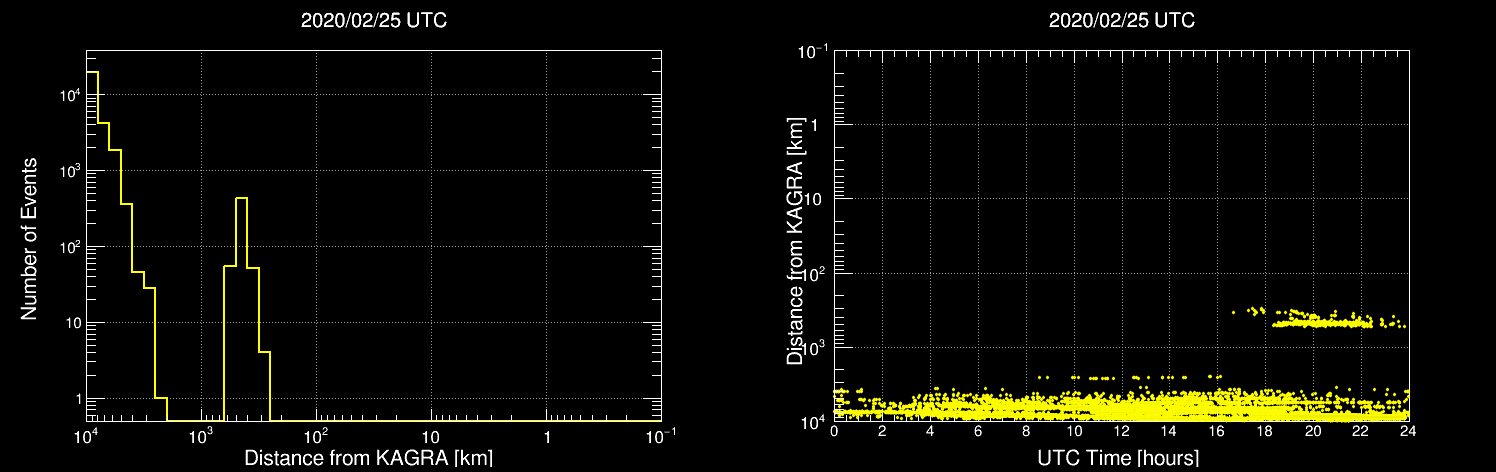The height and width of the screenshot is (472, 1496).
Task: Click the 10^4 tick on the Number of Events axis
Action: click(x=68, y=95)
